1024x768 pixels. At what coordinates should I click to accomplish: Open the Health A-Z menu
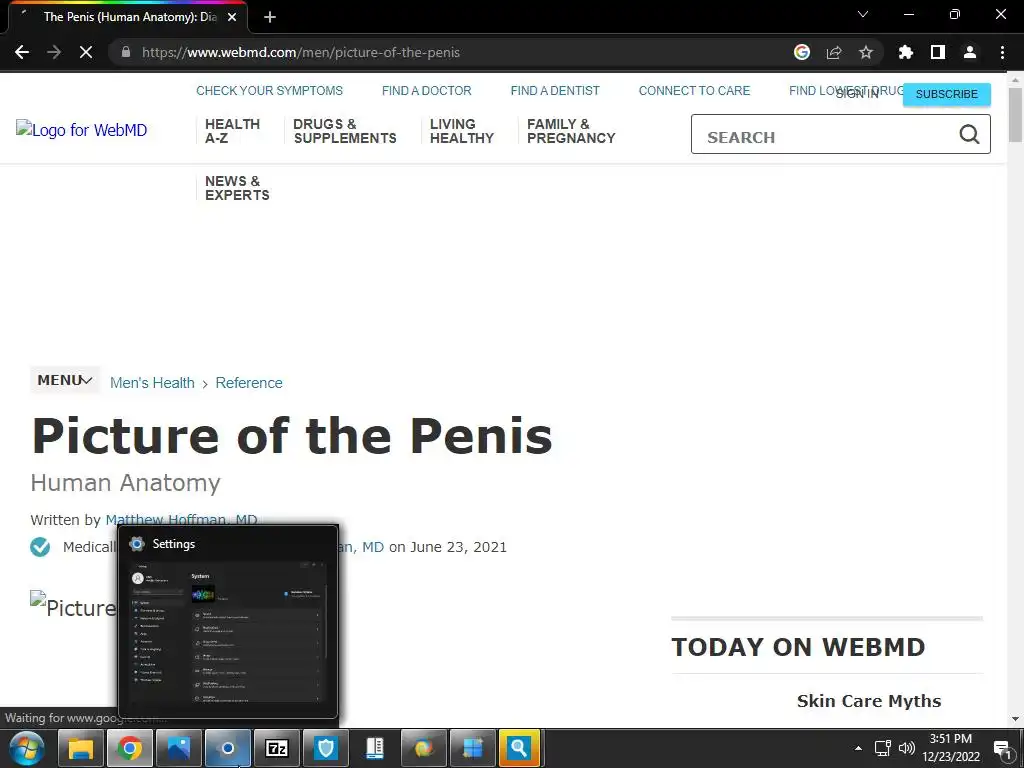coord(232,131)
